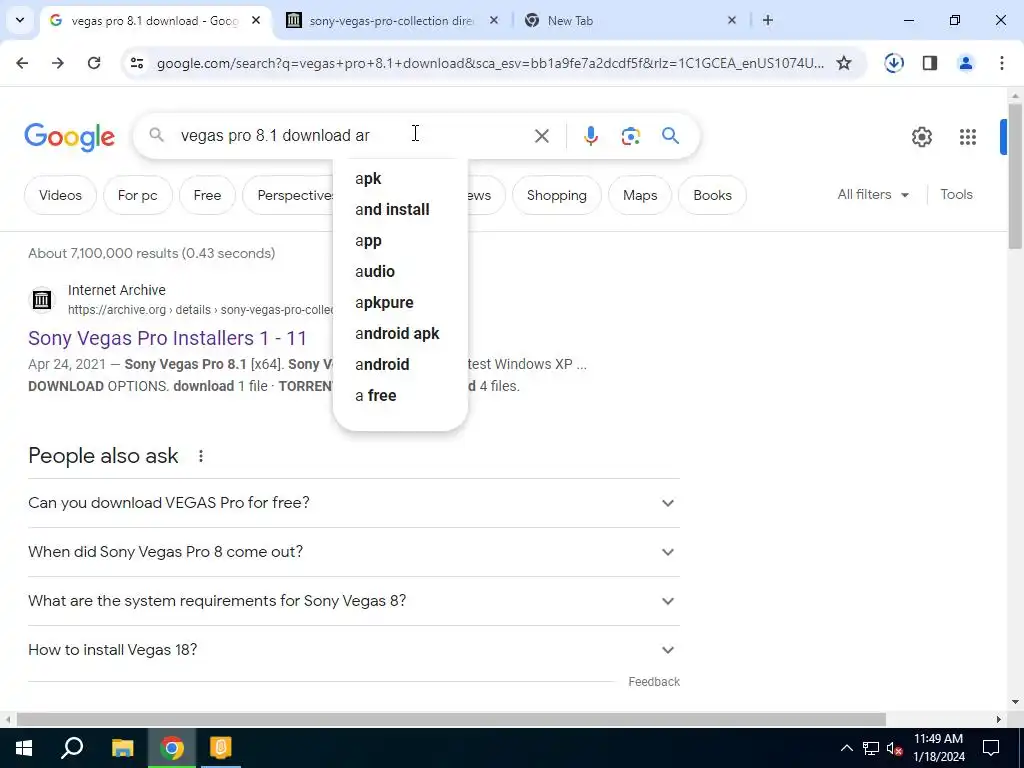Open more options for People also ask
The image size is (1024, 768).
(200, 456)
